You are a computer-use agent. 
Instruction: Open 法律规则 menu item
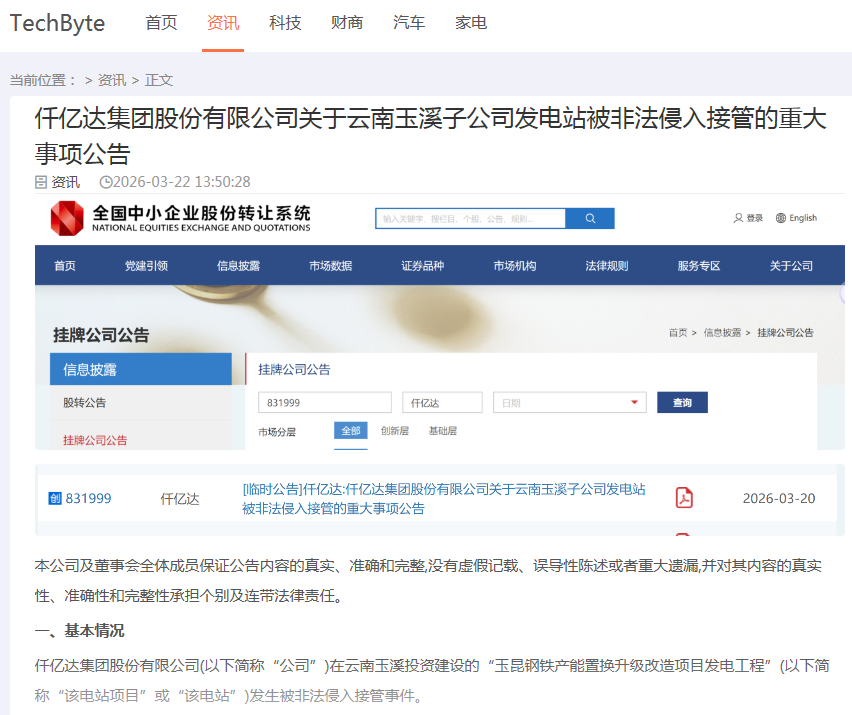607,266
